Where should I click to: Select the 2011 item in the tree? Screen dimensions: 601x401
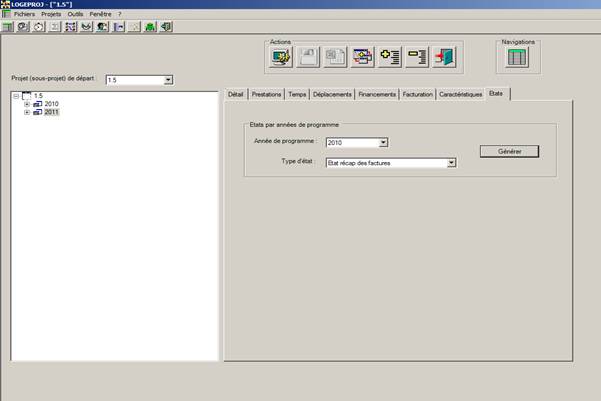point(52,113)
